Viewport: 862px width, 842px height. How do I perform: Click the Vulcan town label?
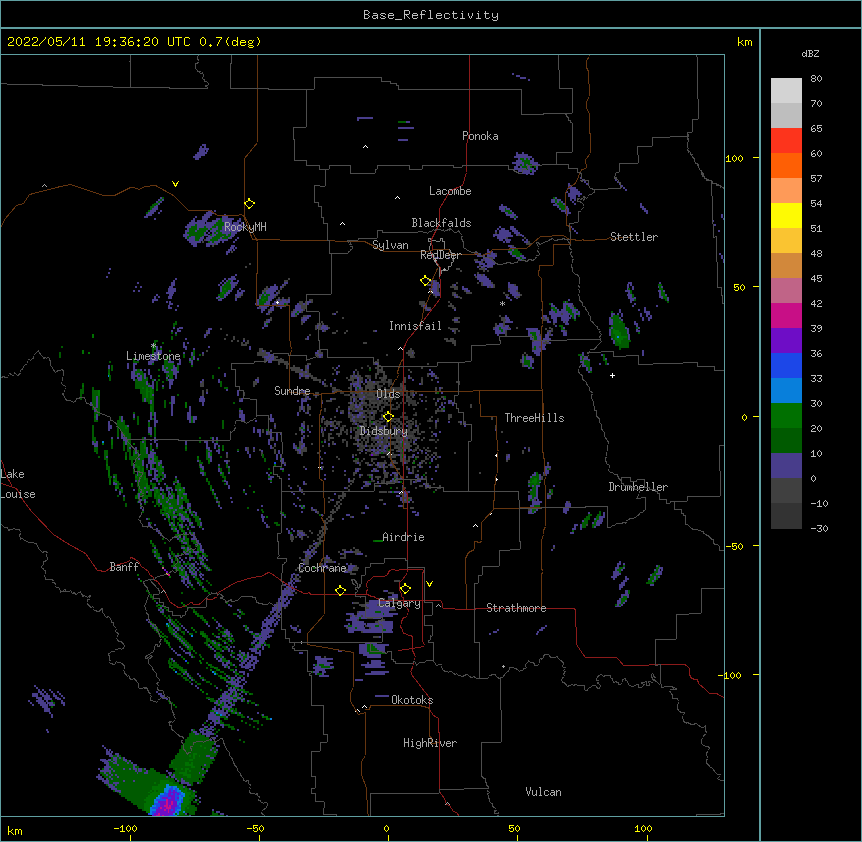[x=543, y=792]
